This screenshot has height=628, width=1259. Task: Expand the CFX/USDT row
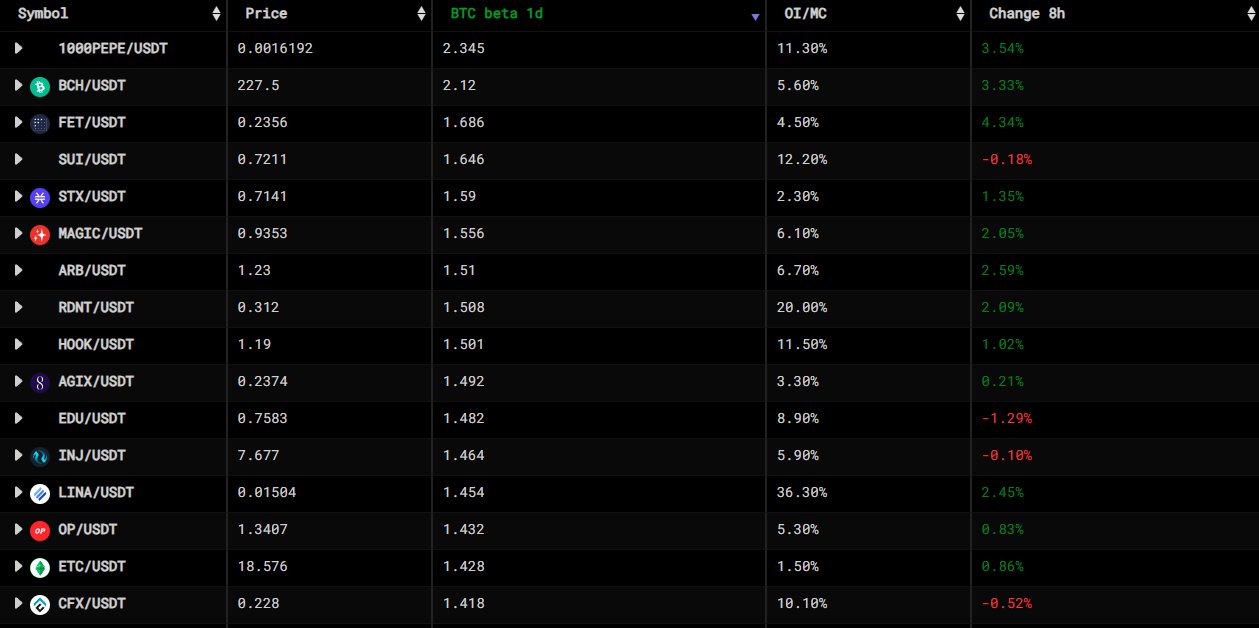(x=18, y=603)
